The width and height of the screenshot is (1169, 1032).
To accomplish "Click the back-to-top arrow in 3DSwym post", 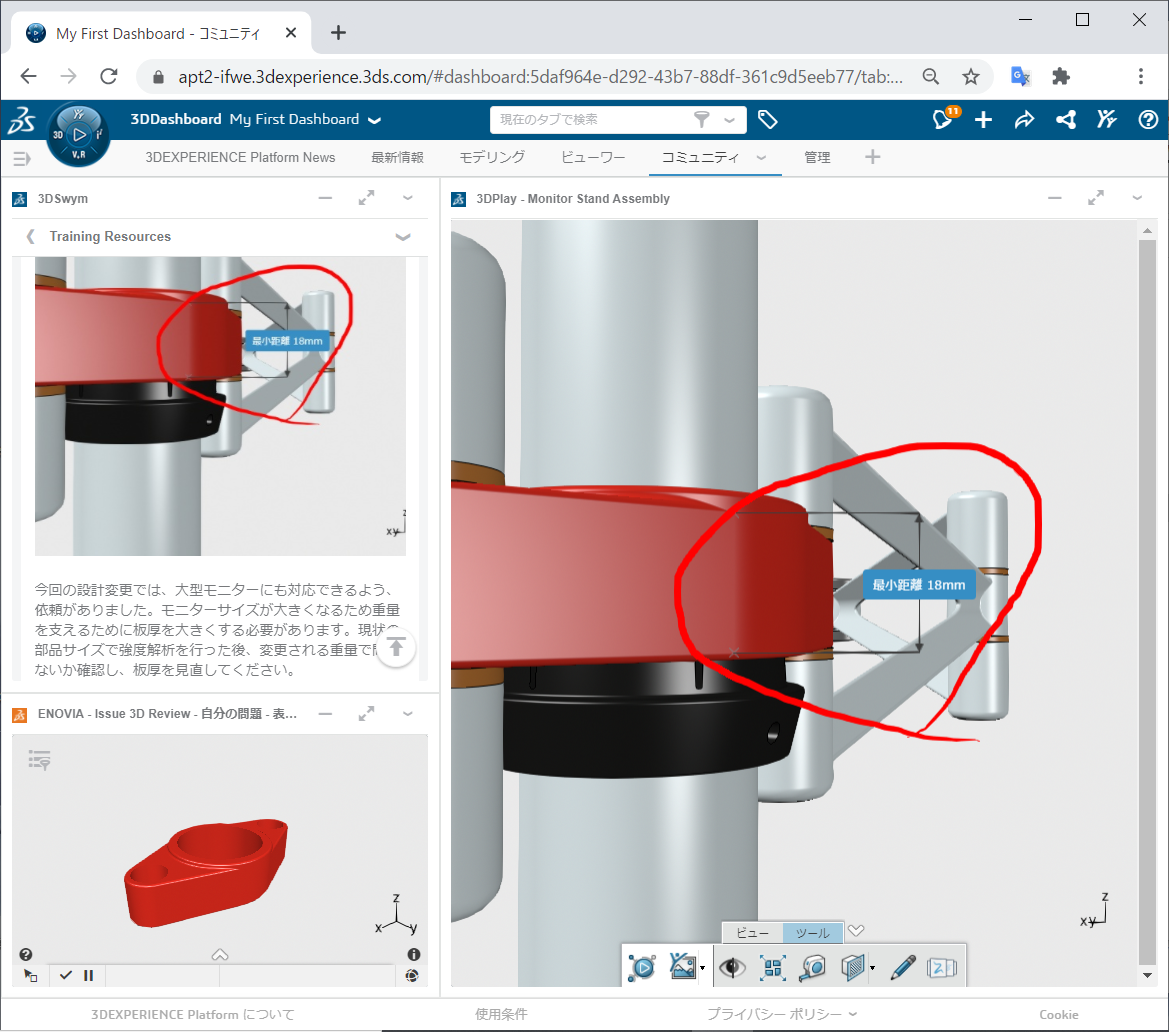I will 396,647.
